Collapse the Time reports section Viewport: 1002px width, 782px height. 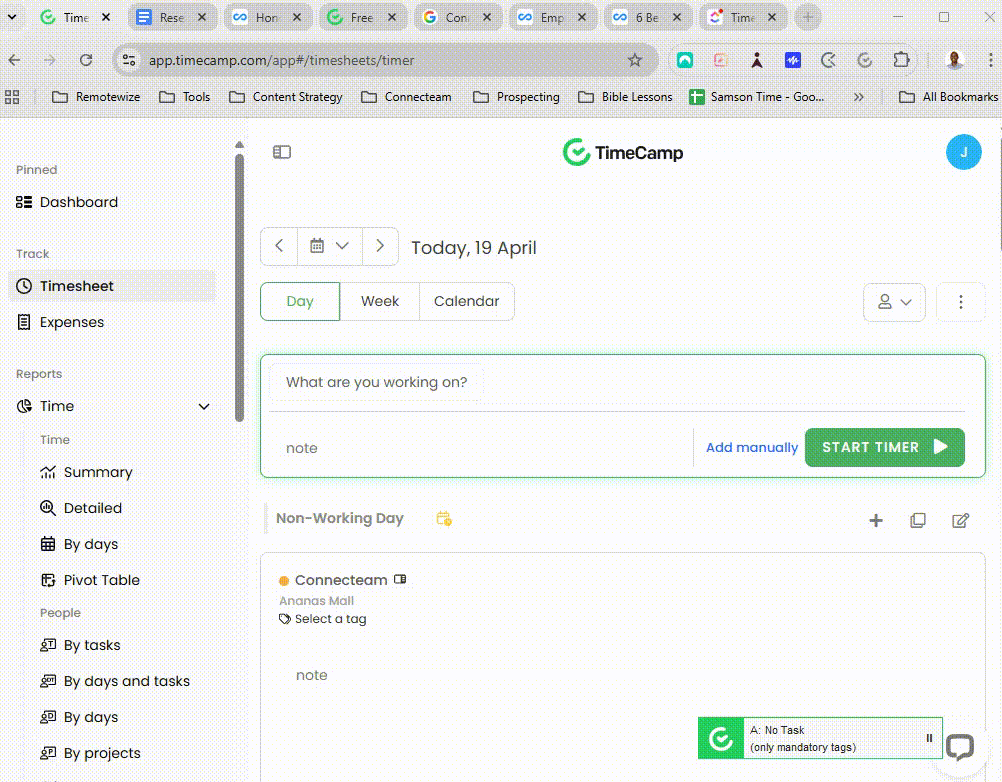(204, 406)
